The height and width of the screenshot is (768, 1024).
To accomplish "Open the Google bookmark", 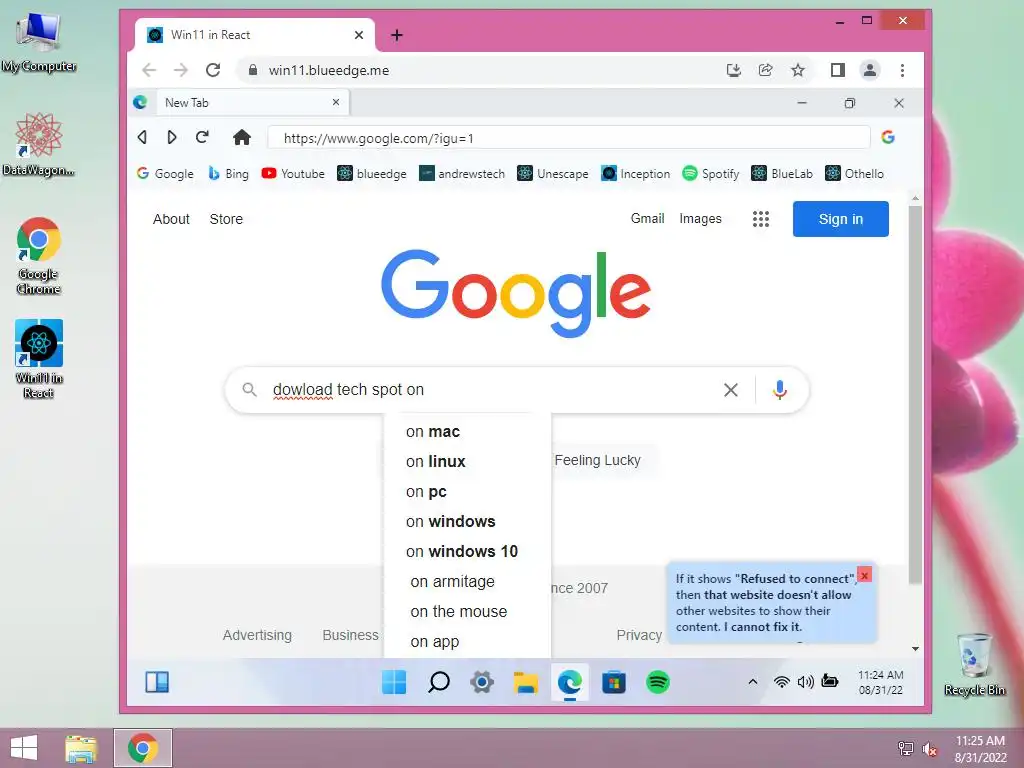I will (x=165, y=174).
